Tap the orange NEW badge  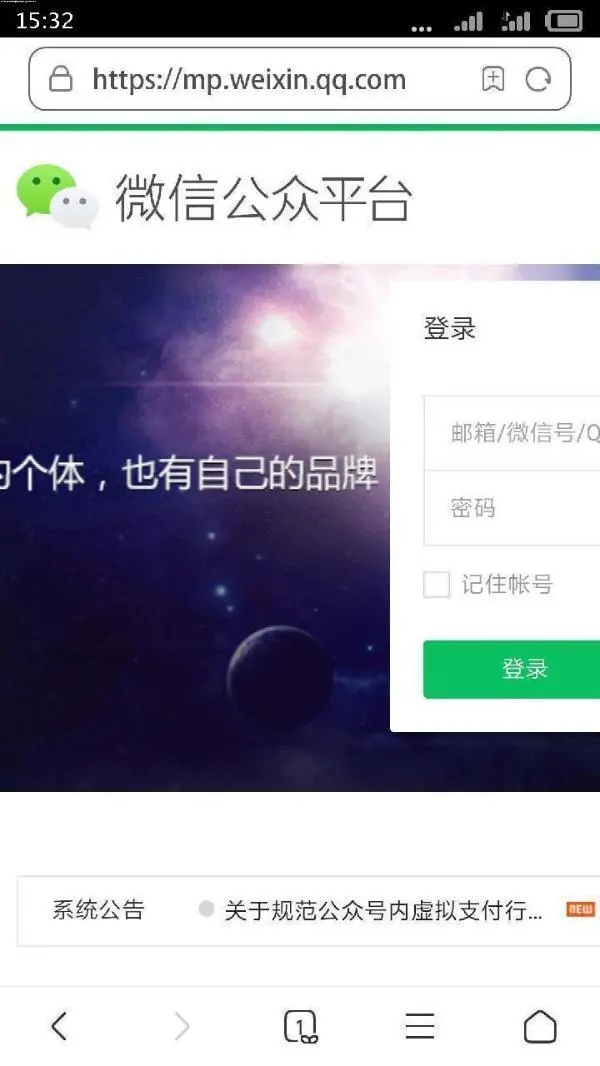[580, 909]
